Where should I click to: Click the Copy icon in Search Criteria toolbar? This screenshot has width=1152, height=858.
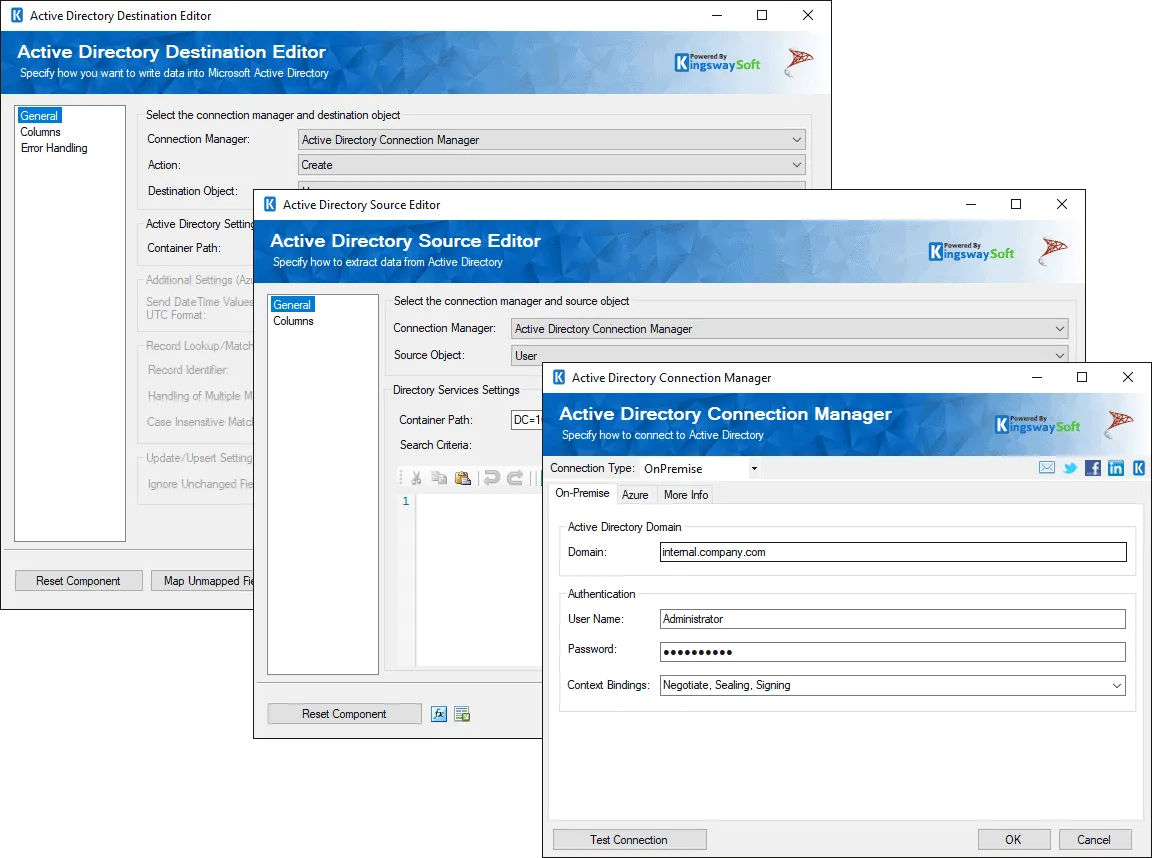click(439, 478)
